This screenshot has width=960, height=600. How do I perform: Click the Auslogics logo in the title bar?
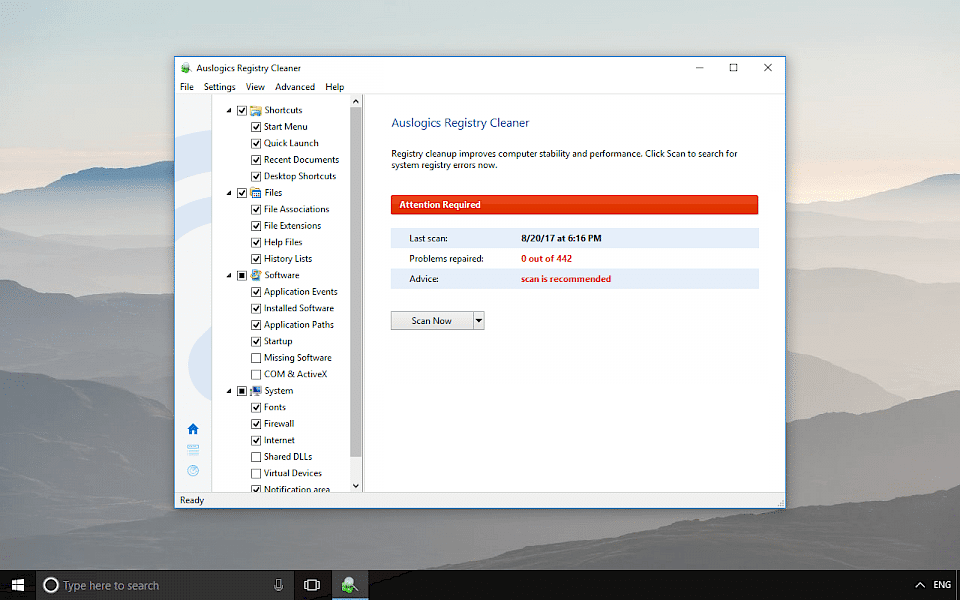point(186,68)
